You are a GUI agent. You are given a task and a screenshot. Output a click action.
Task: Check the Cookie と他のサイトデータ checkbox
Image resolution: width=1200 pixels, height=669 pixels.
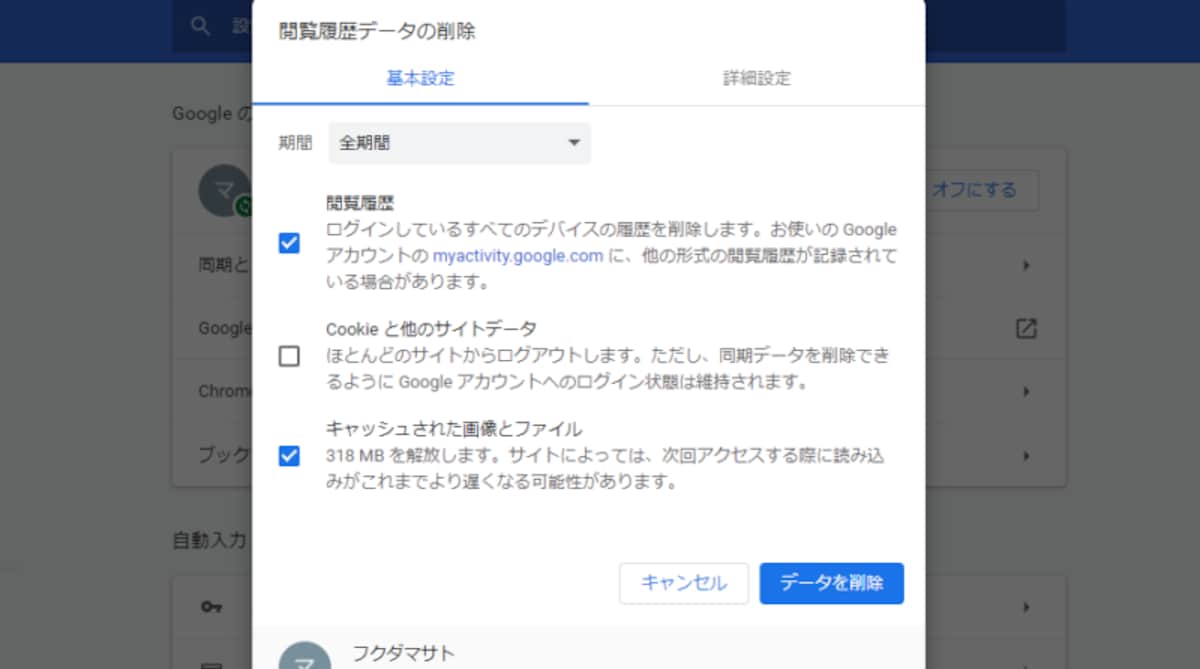(289, 356)
